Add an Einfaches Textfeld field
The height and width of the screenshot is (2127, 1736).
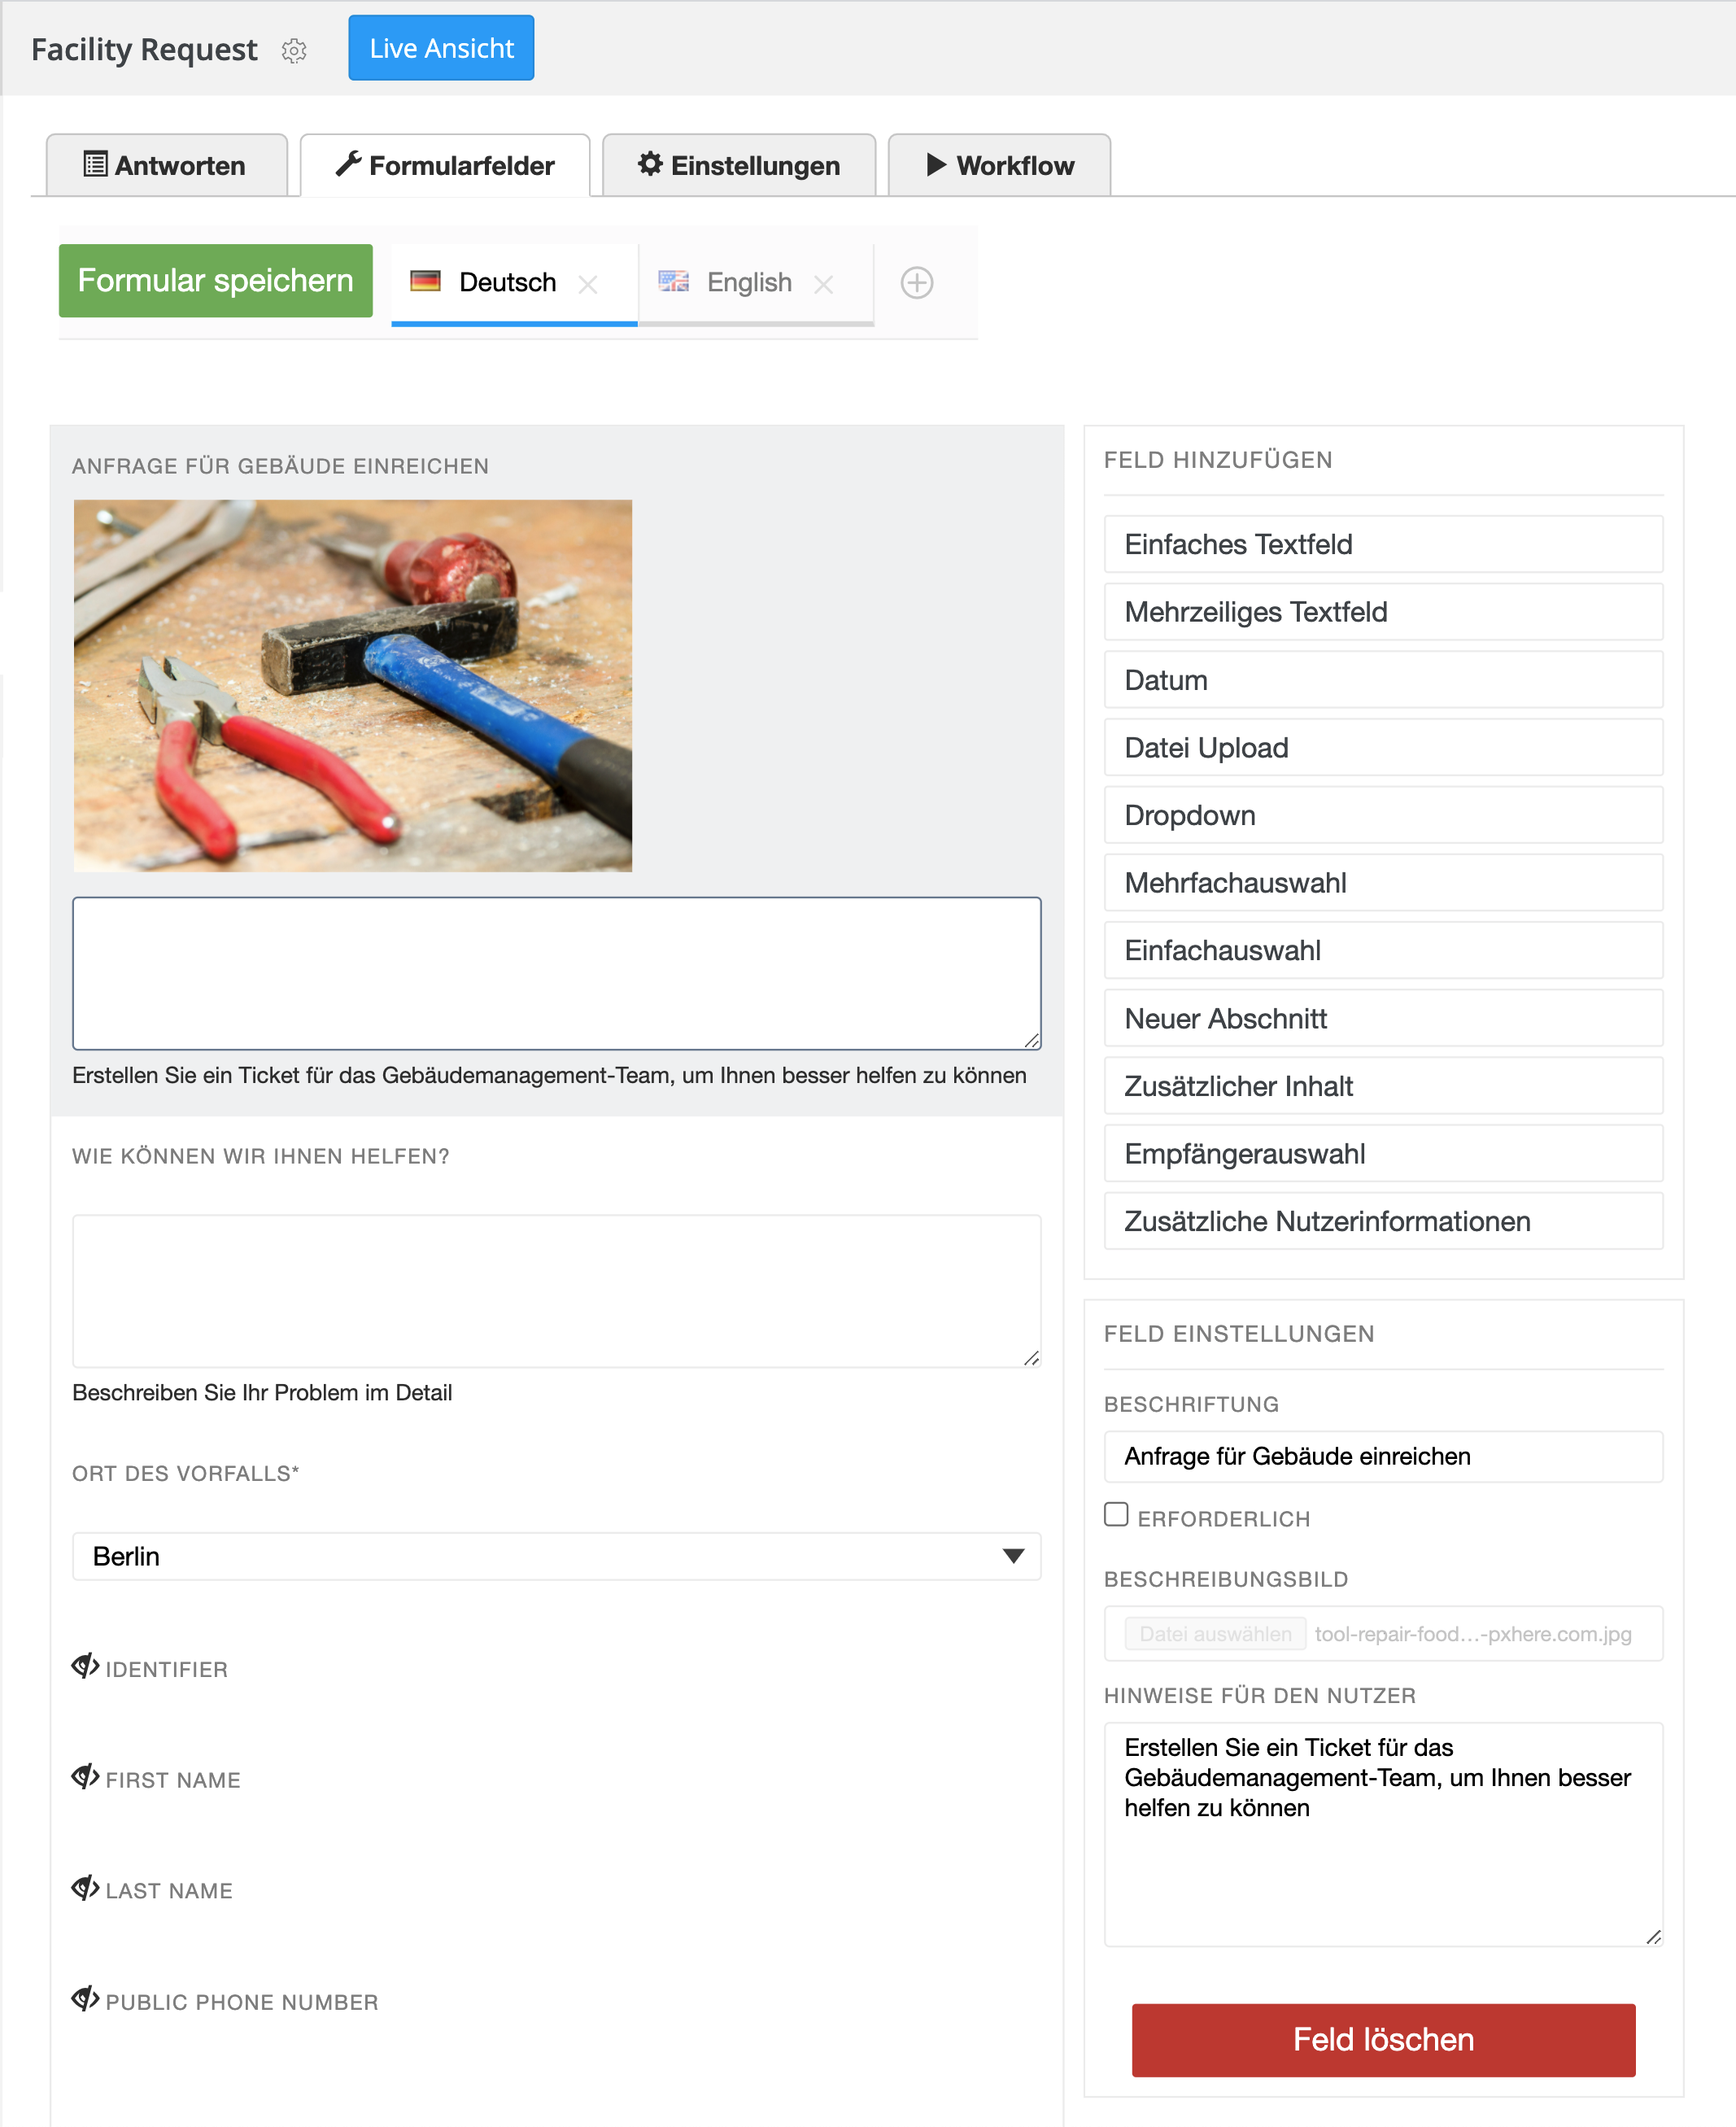click(1384, 544)
